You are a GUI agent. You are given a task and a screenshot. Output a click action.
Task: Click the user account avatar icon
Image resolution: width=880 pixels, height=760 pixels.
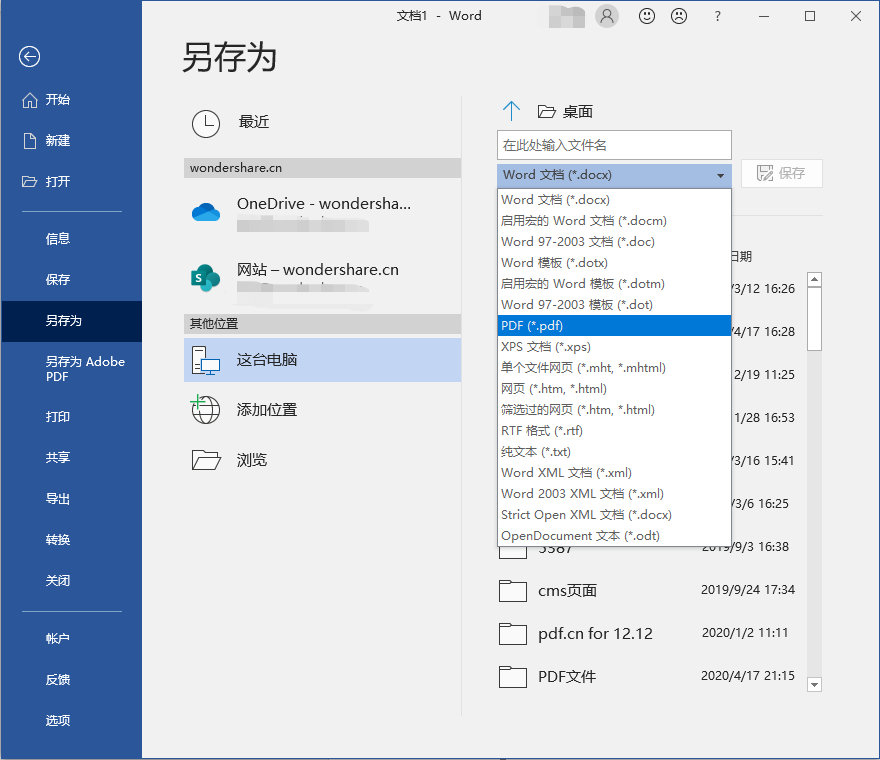607,16
